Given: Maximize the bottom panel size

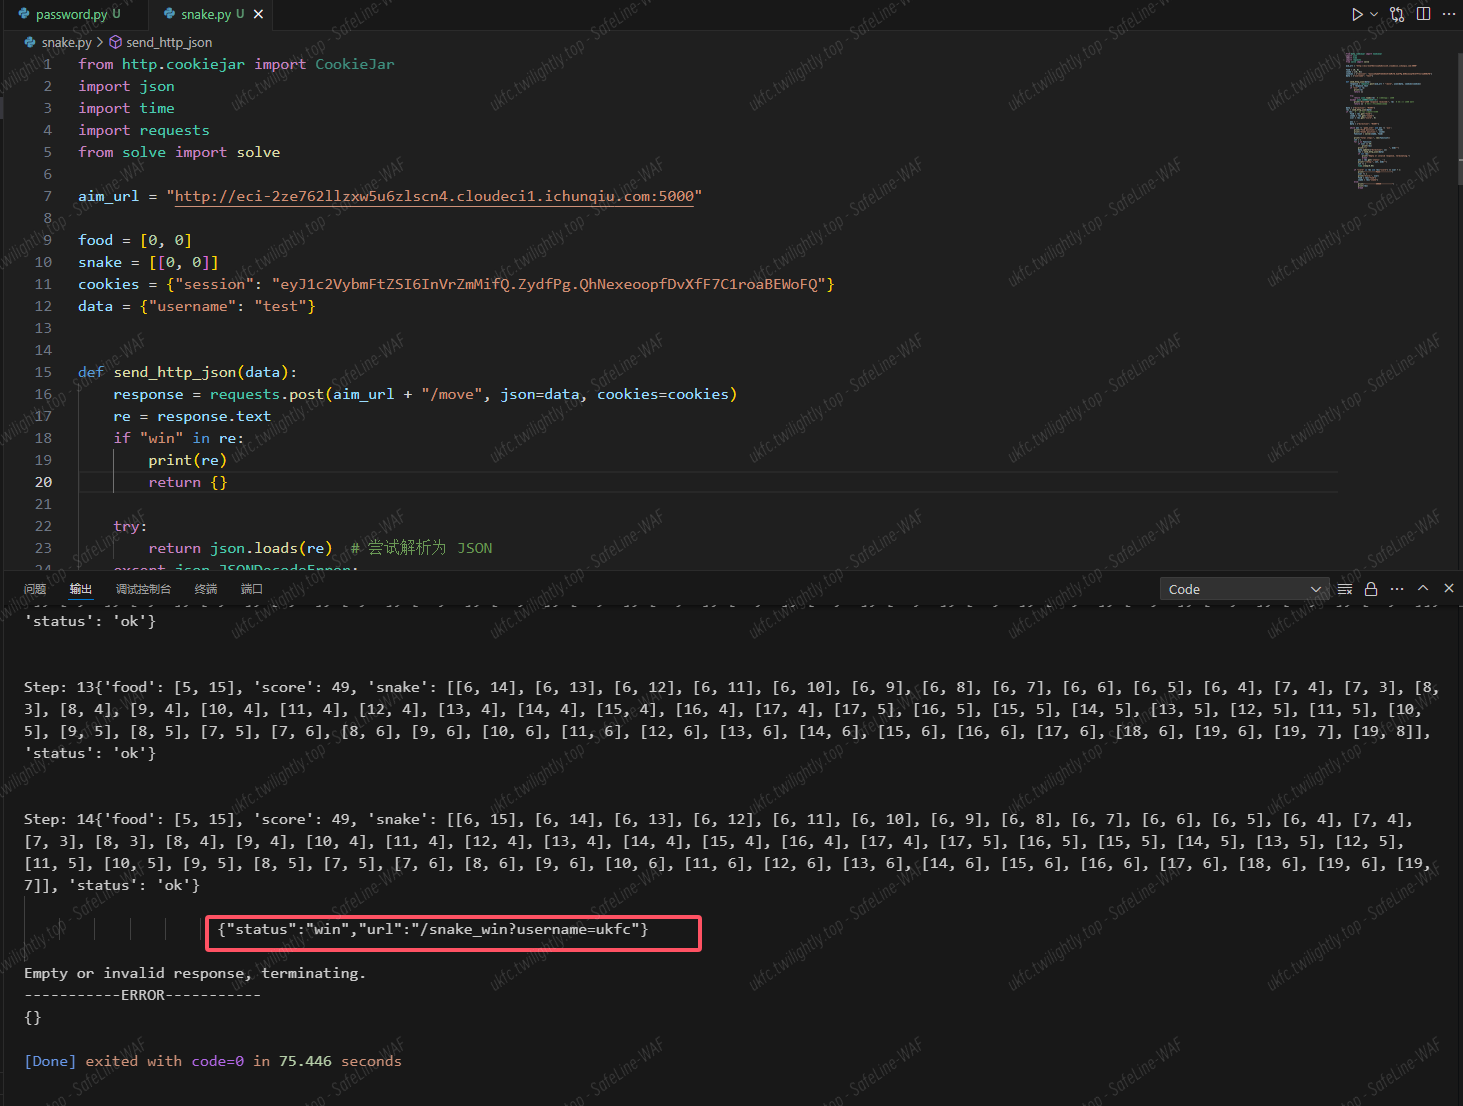Looking at the screenshot, I should (x=1423, y=589).
